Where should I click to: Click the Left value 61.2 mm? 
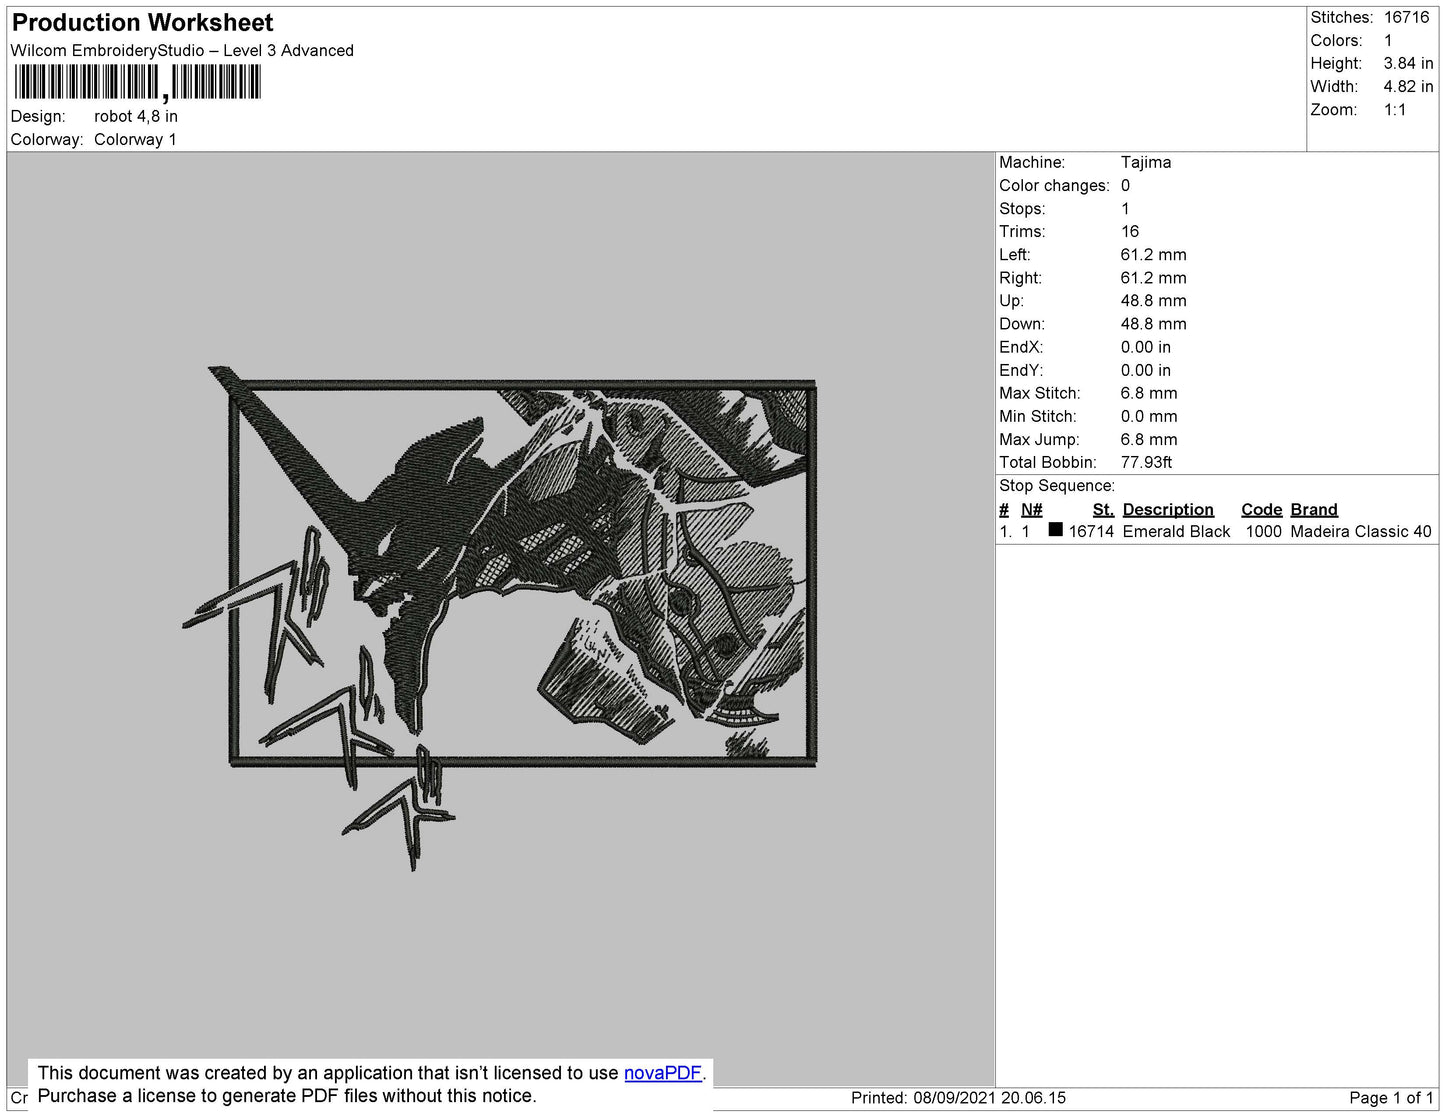point(1154,255)
